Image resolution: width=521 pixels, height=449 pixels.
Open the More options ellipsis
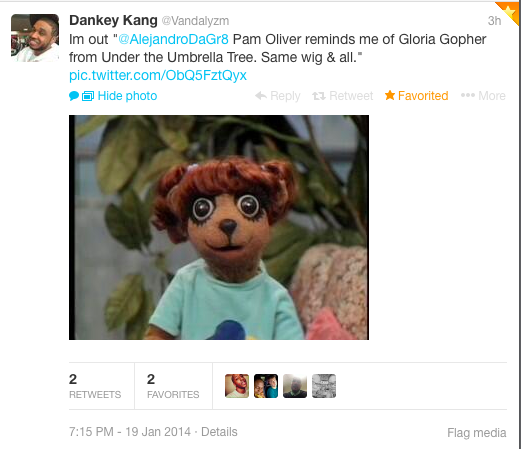point(468,95)
